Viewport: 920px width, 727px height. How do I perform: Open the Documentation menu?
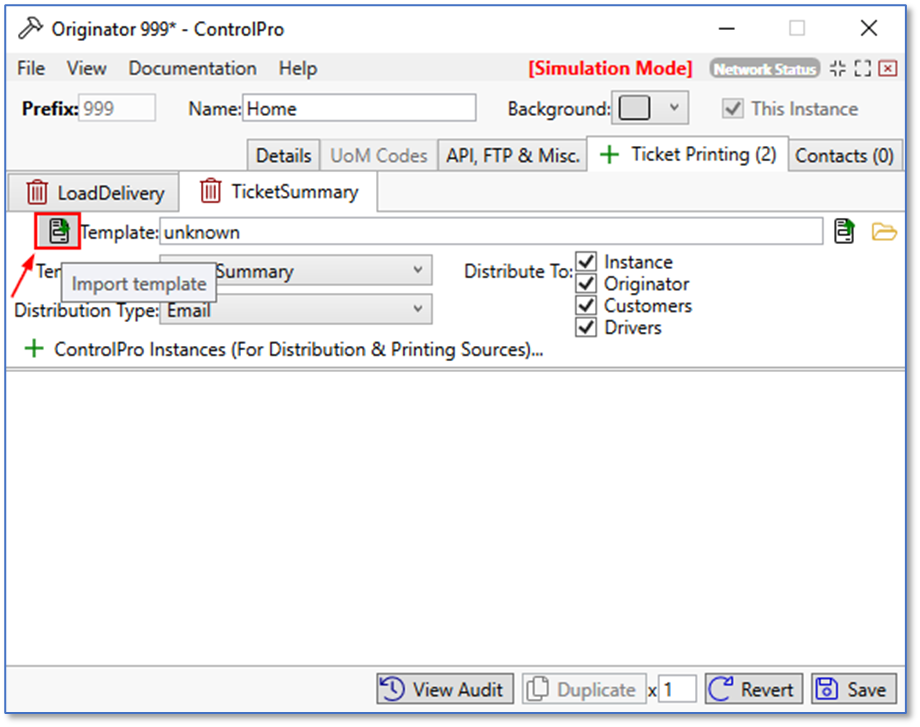pyautogui.click(x=192, y=69)
